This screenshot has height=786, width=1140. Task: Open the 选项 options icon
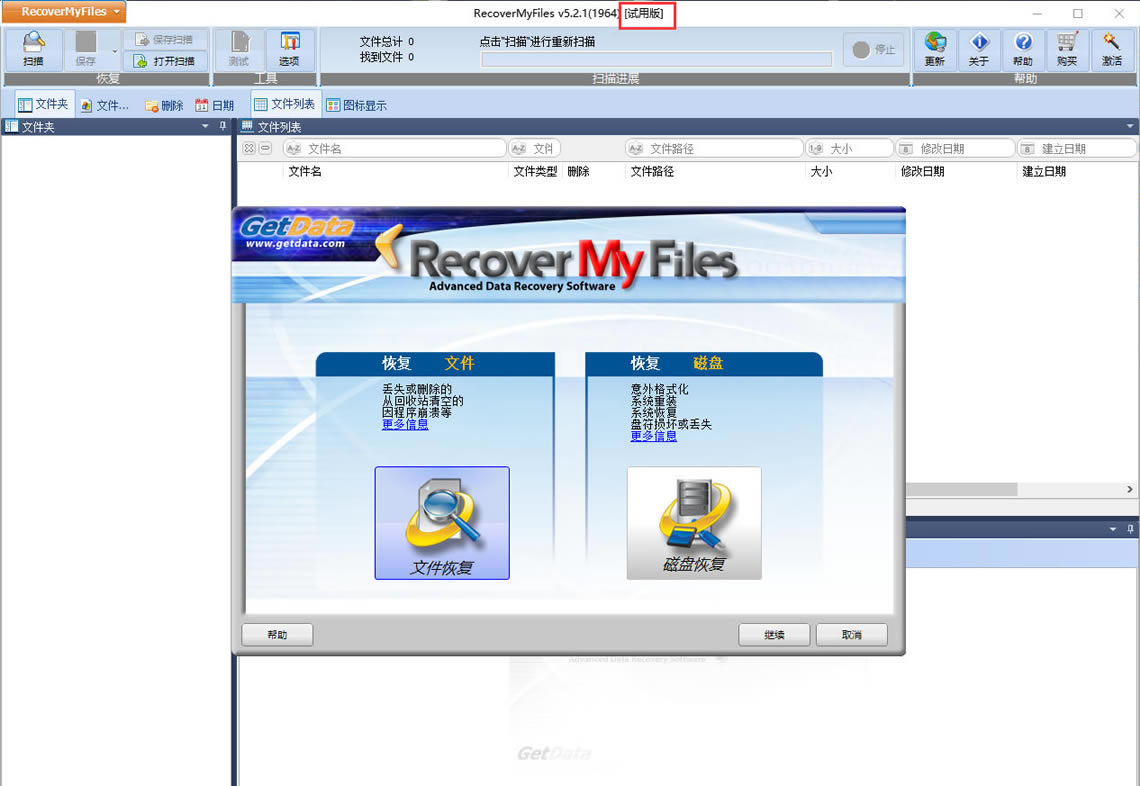(289, 49)
